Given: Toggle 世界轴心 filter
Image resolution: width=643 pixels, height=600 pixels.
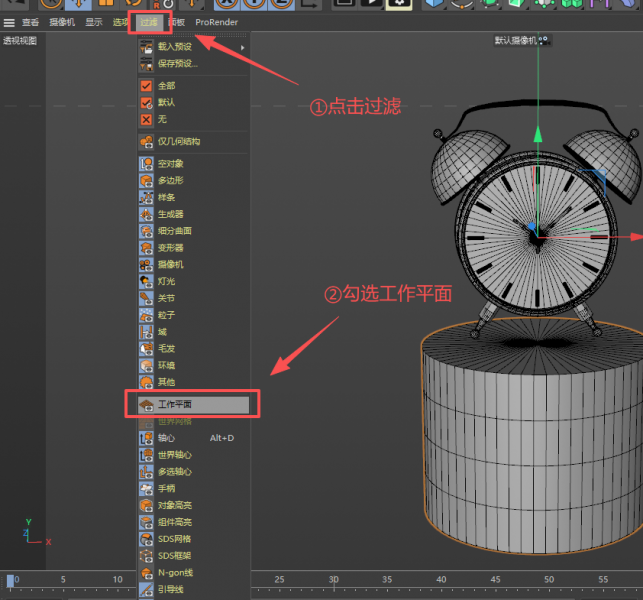Looking at the screenshot, I should pyautogui.click(x=193, y=455).
